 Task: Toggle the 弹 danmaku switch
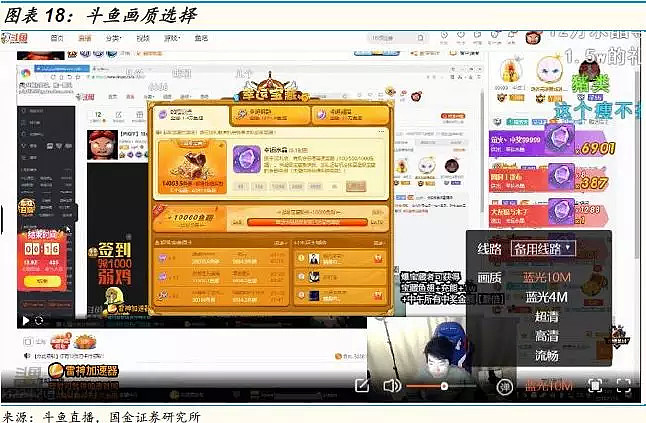[x=505, y=386]
